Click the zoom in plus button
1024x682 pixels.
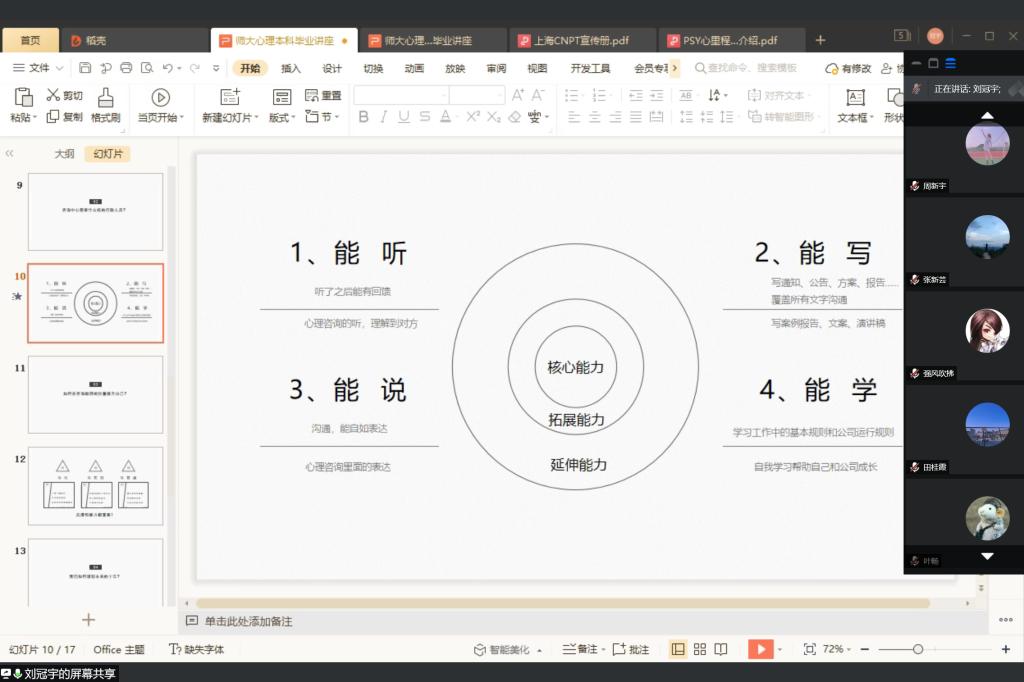(x=1006, y=649)
